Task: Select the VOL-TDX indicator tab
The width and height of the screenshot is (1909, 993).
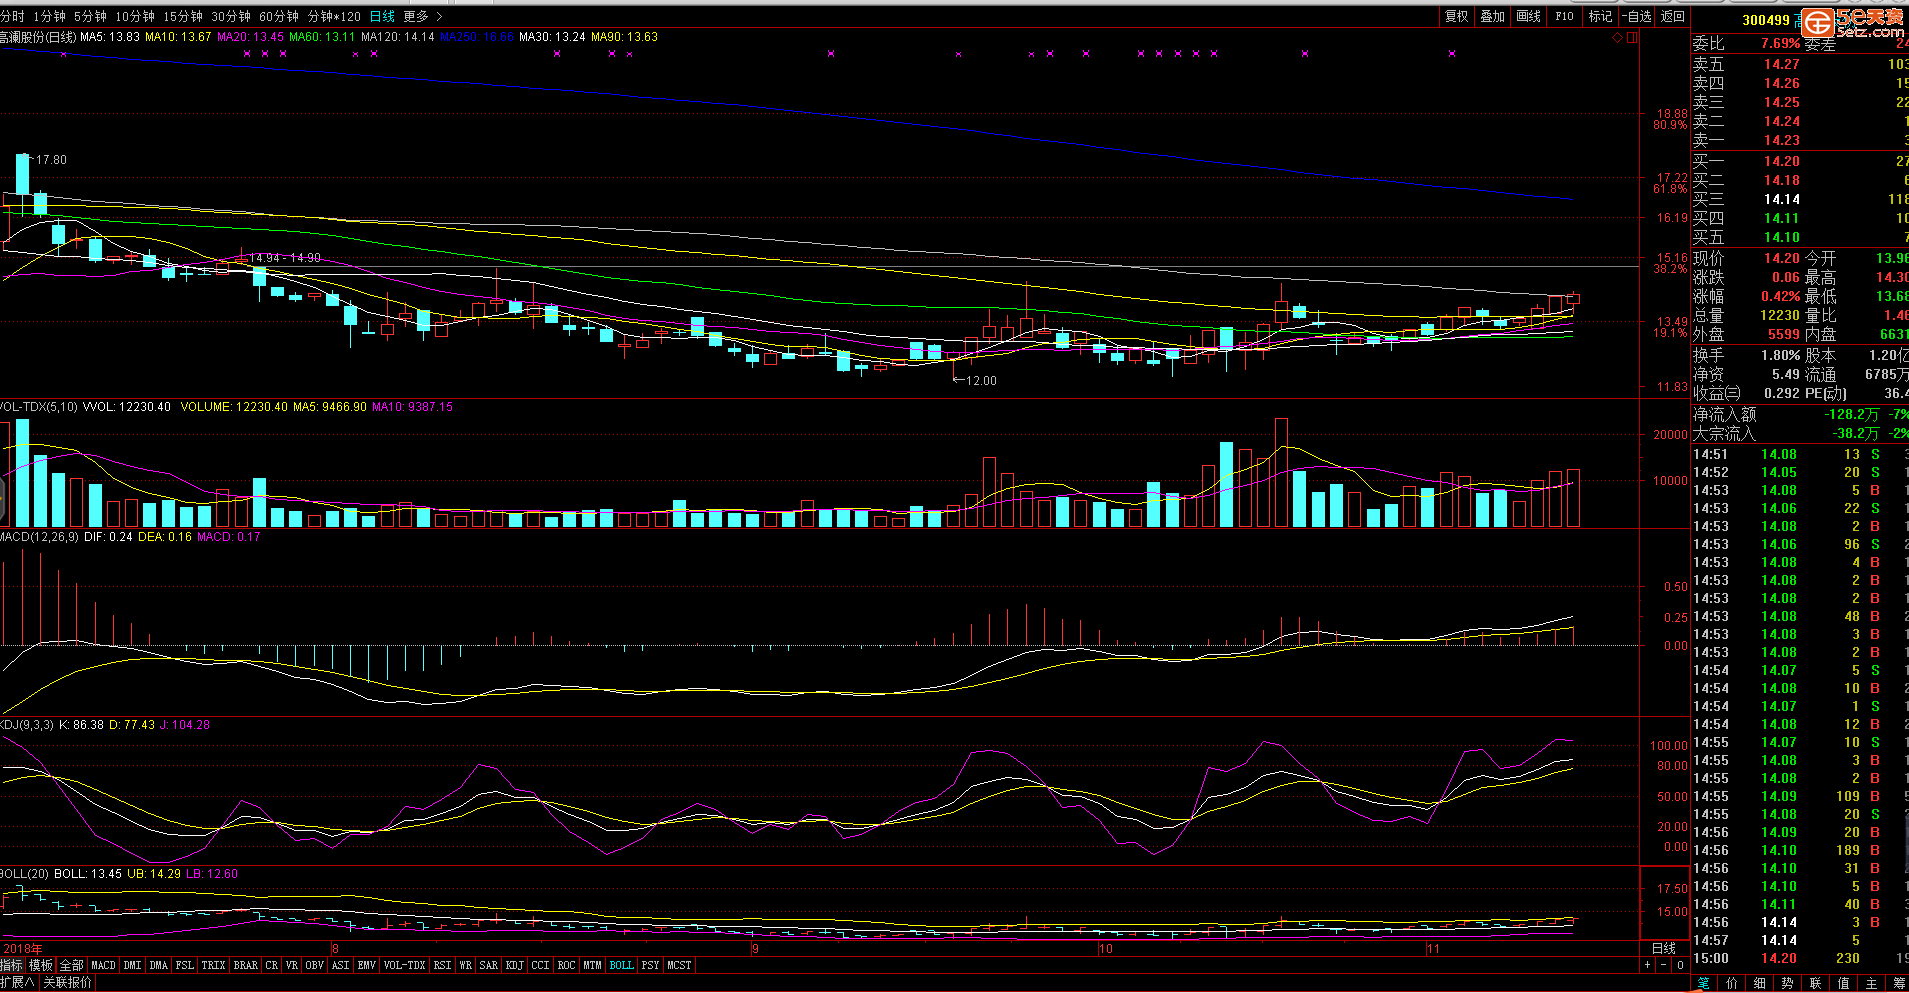Action: point(405,965)
